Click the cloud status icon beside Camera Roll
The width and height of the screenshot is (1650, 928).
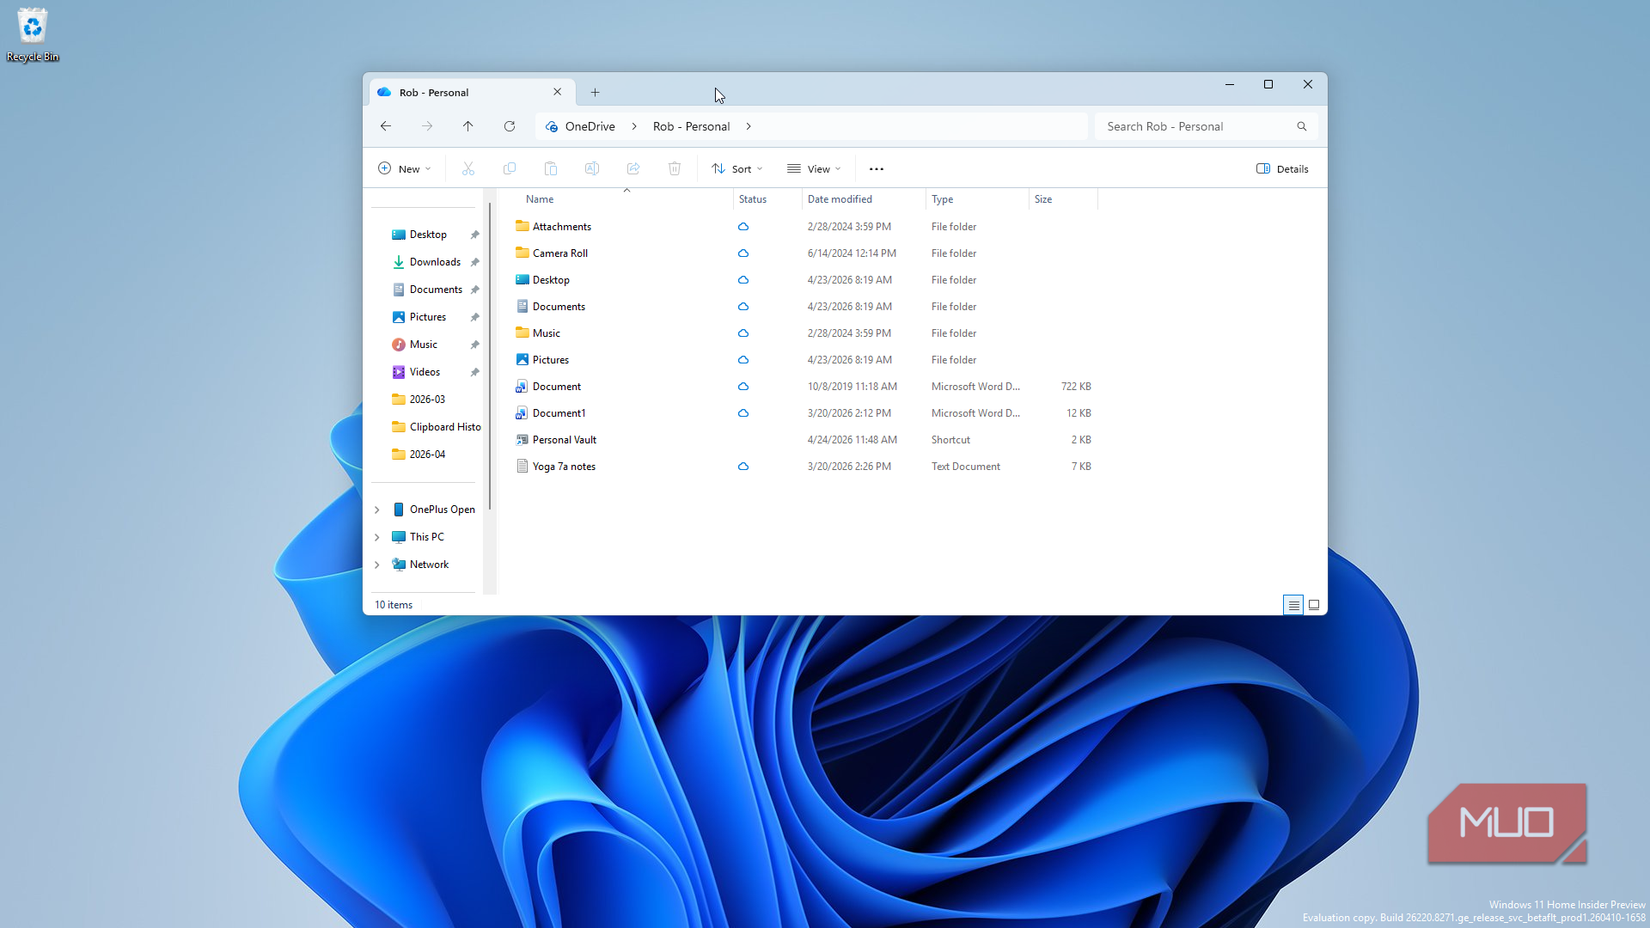[743, 253]
